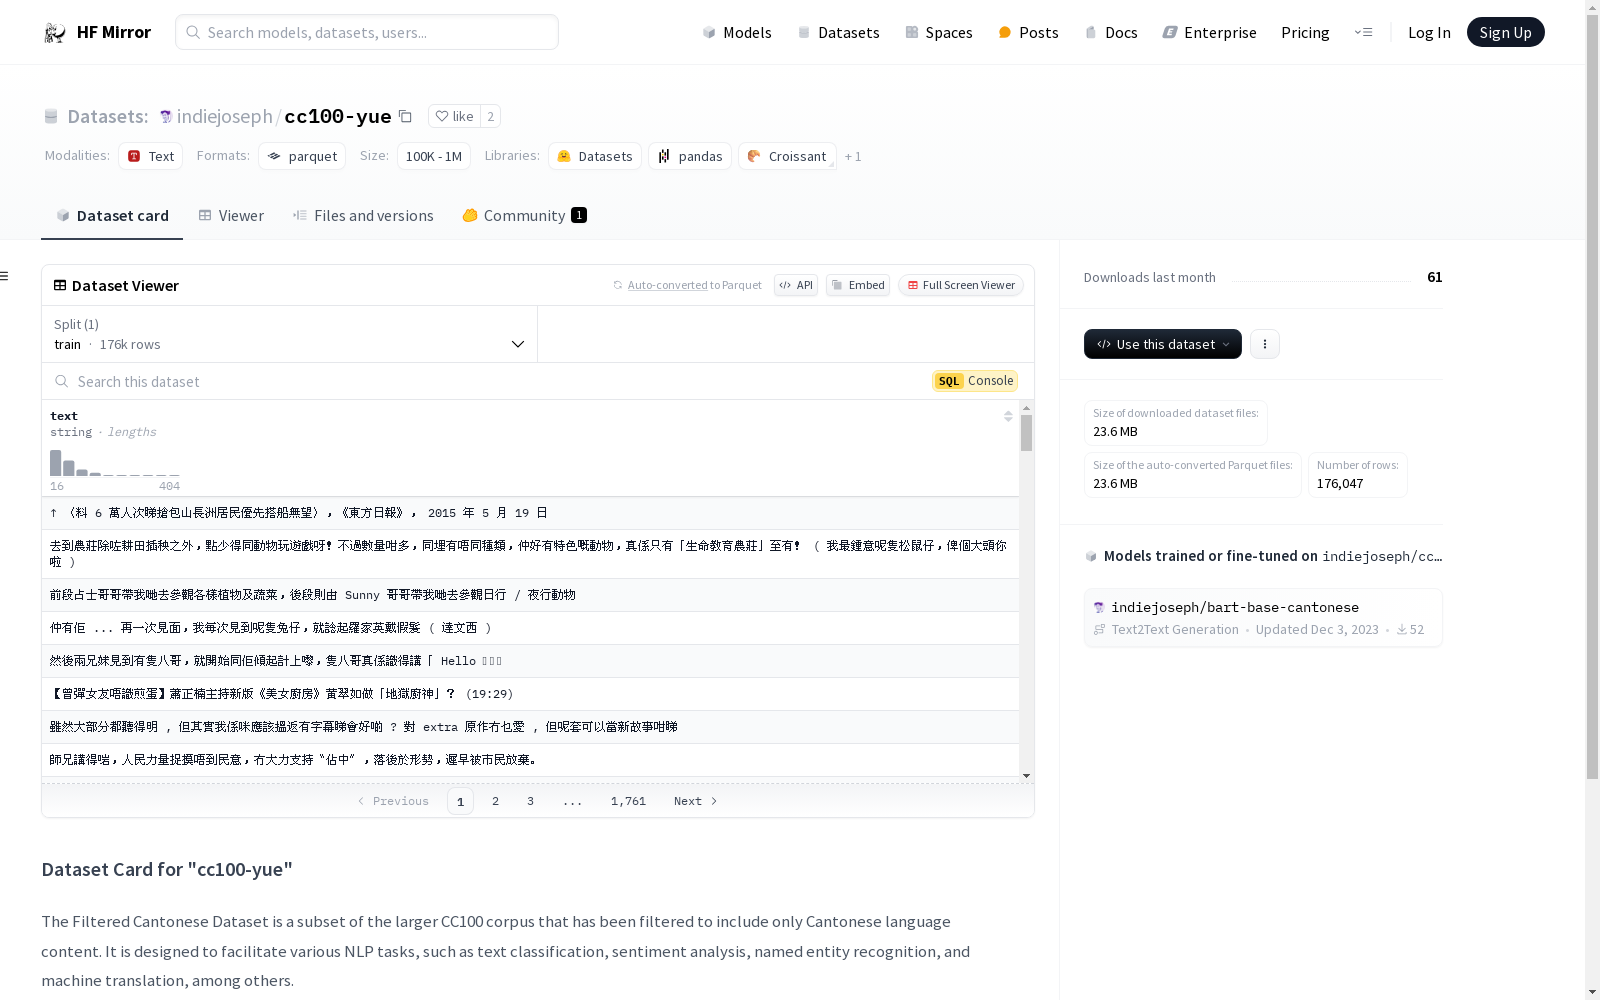Open the API button in Dataset Viewer
Image resolution: width=1600 pixels, height=1000 pixels.
pos(796,285)
